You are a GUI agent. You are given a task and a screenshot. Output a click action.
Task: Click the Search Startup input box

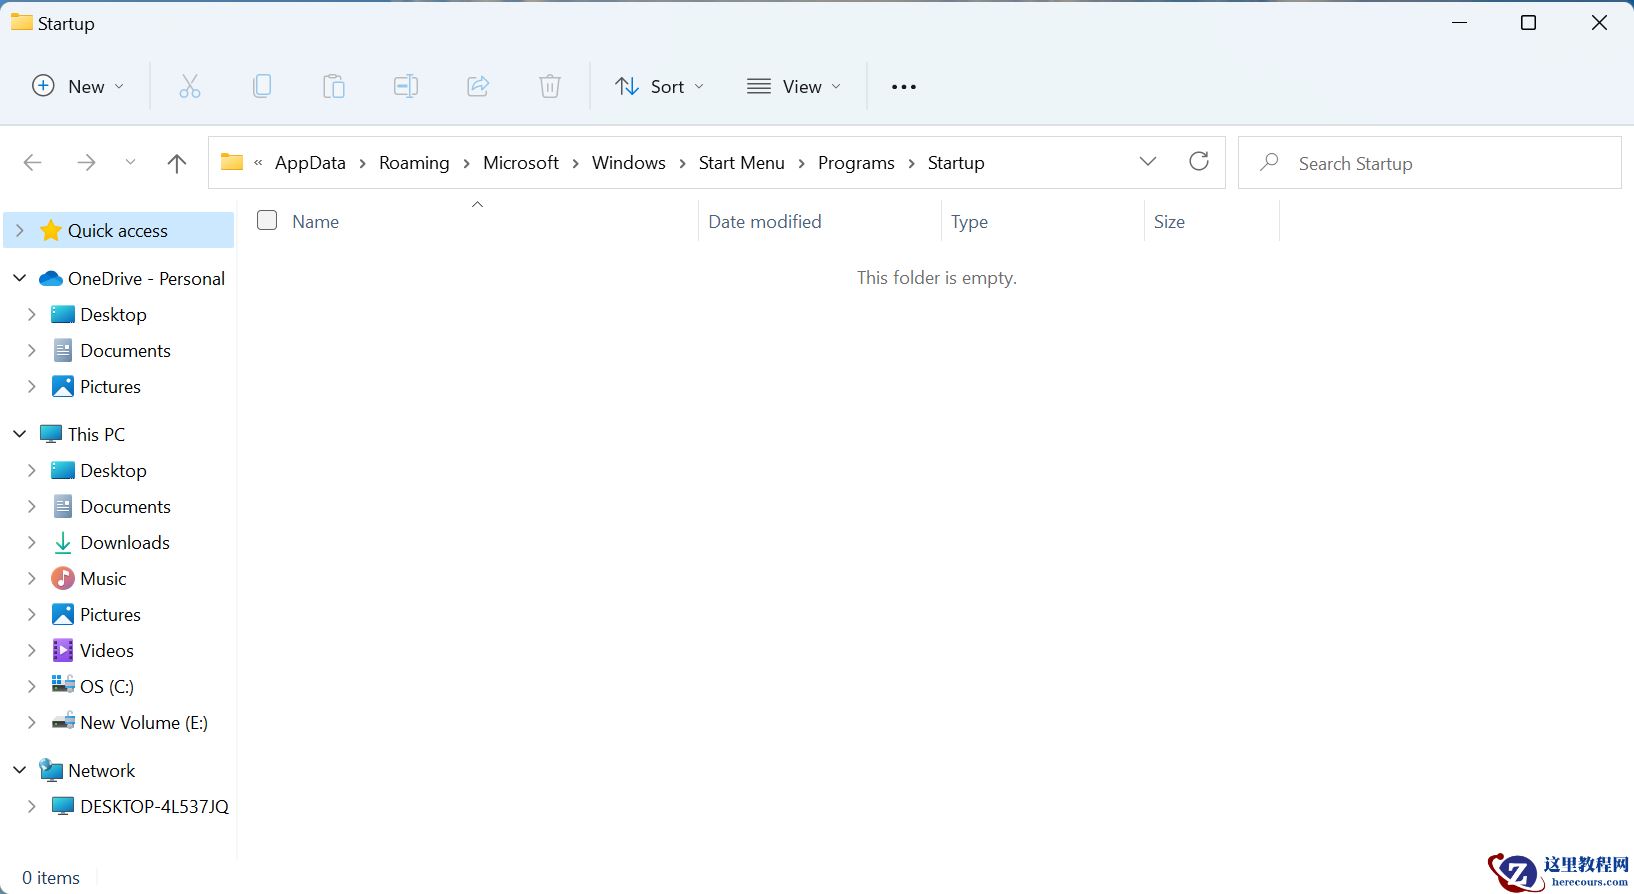pyautogui.click(x=1440, y=163)
